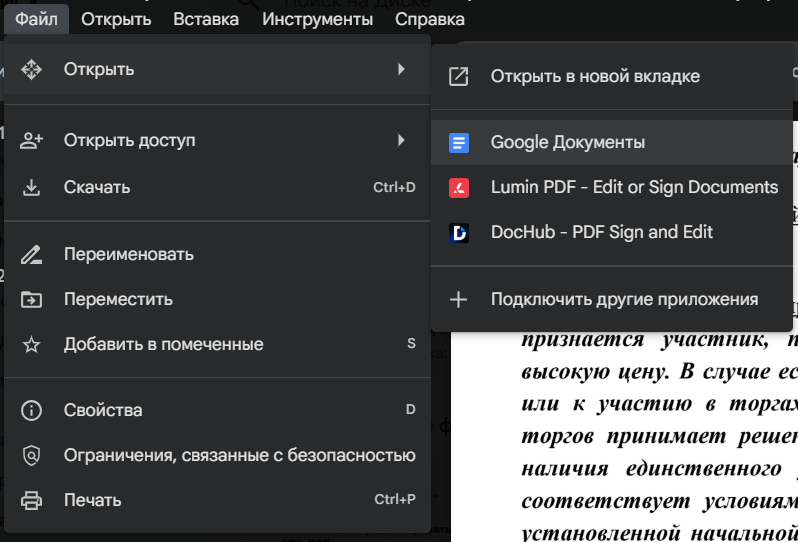Viewport: 798px width, 542px height.
Task: Click the download tray icon
Action: click(32, 187)
